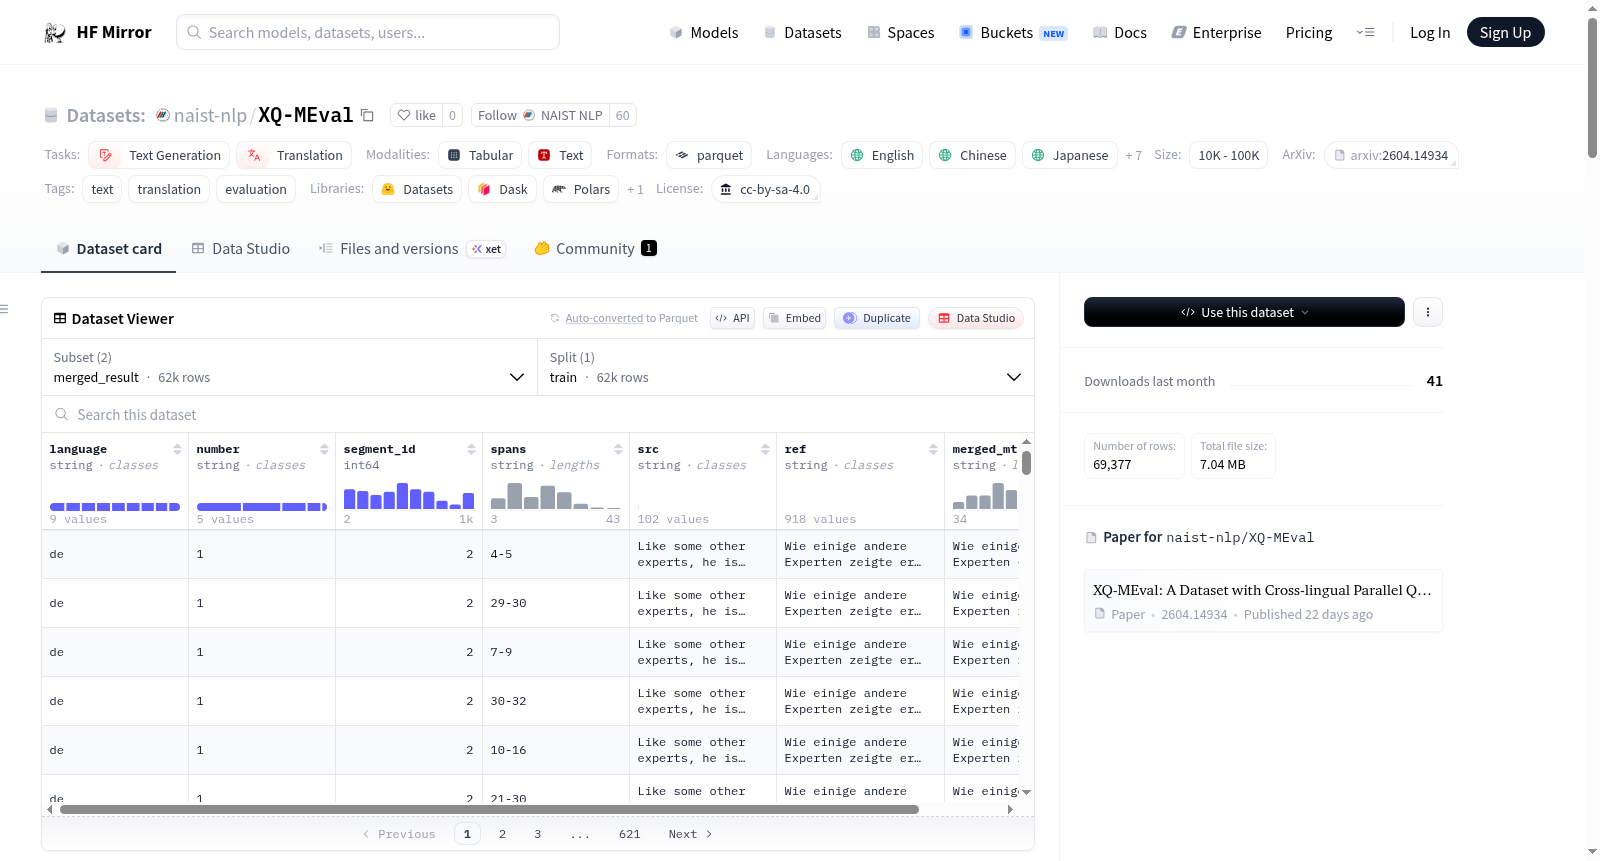Viewport: 1600px width, 861px height.
Task: Go to page 2 of the table
Action: pos(502,834)
